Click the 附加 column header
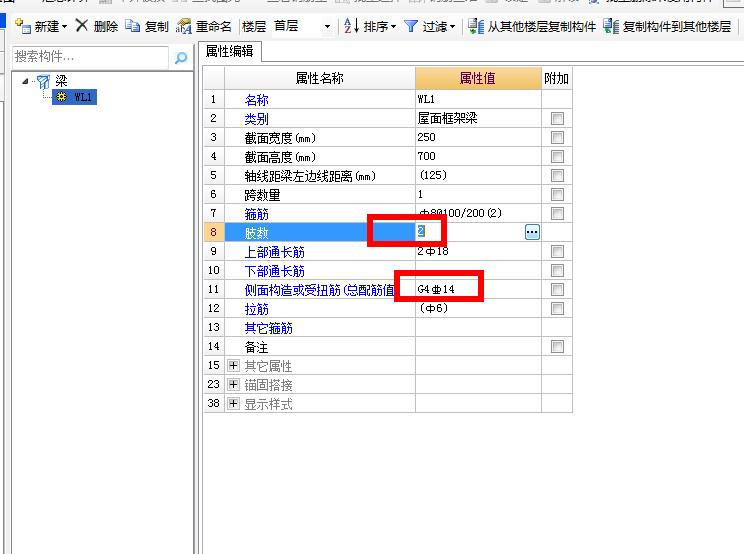The image size is (744, 554). 557,78
